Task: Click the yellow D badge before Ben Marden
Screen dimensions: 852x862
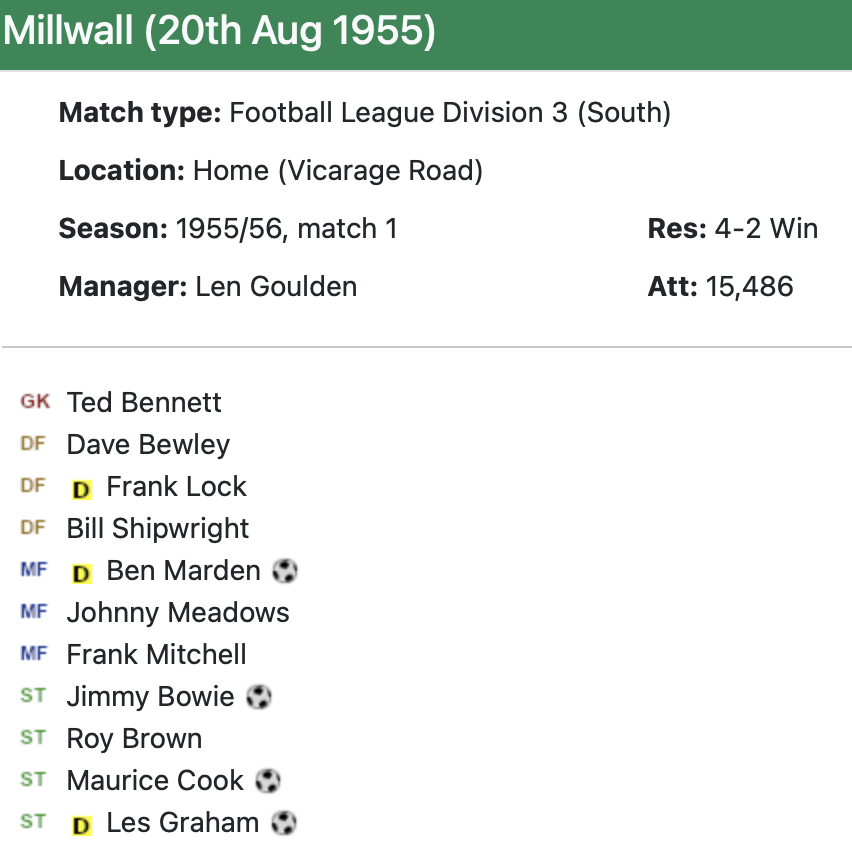Action: (82, 573)
